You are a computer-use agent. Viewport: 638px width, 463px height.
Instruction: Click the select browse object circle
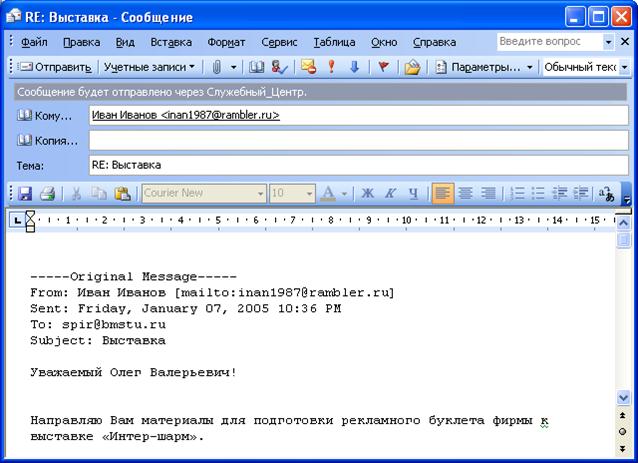623,432
